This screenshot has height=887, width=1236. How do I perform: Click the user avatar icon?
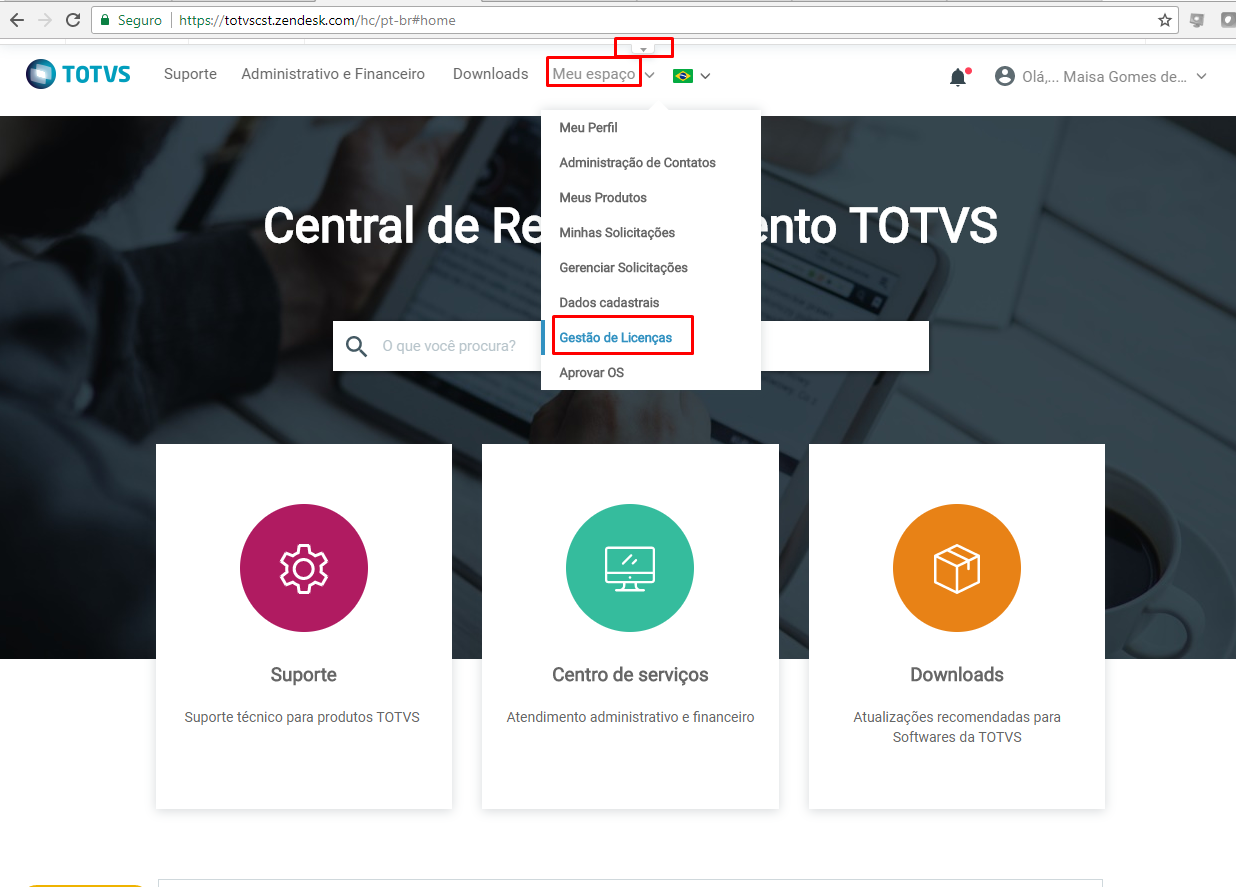pyautogui.click(x=1005, y=76)
